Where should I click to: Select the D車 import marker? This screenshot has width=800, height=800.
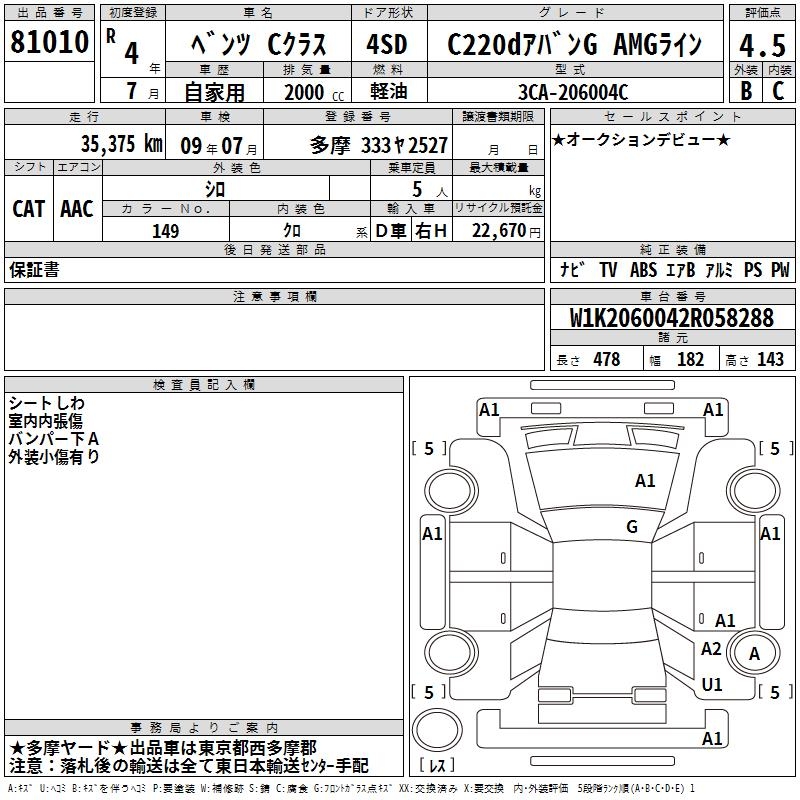(391, 231)
